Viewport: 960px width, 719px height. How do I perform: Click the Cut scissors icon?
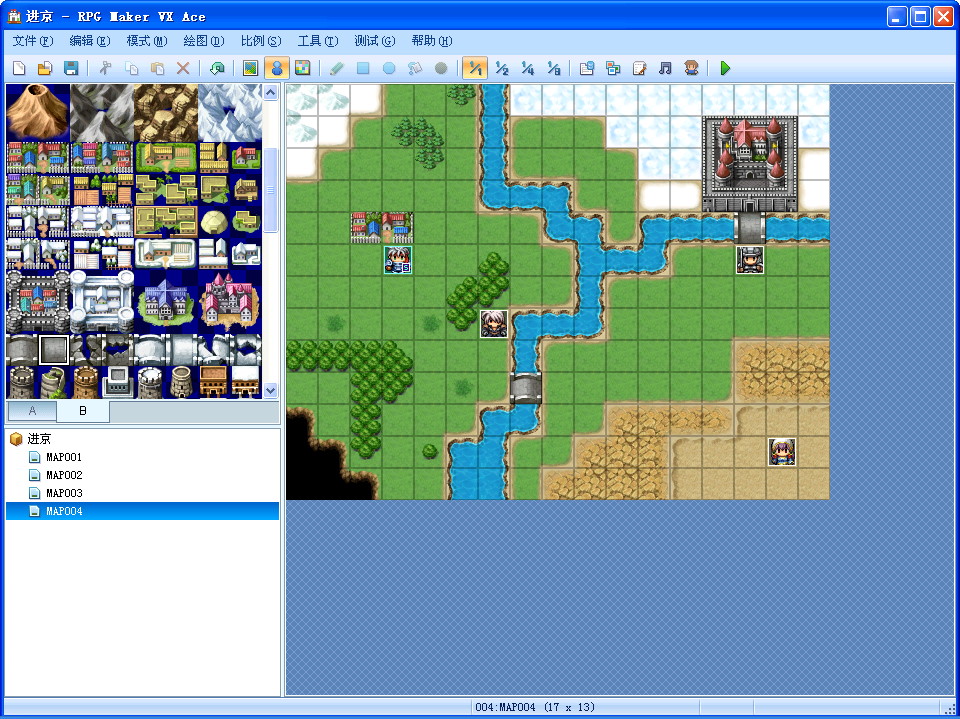click(x=105, y=68)
